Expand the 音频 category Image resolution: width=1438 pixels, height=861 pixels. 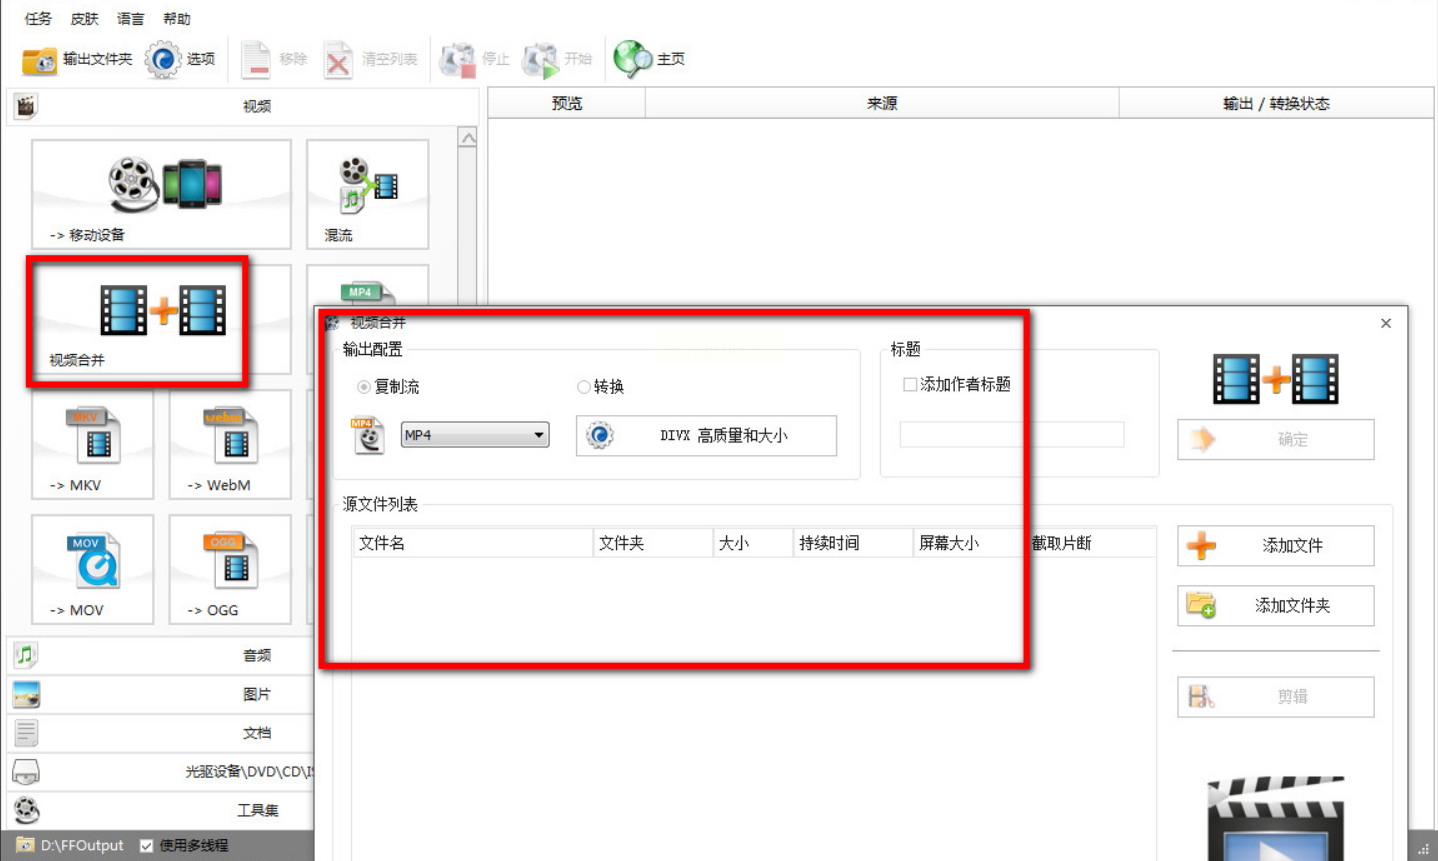160,655
